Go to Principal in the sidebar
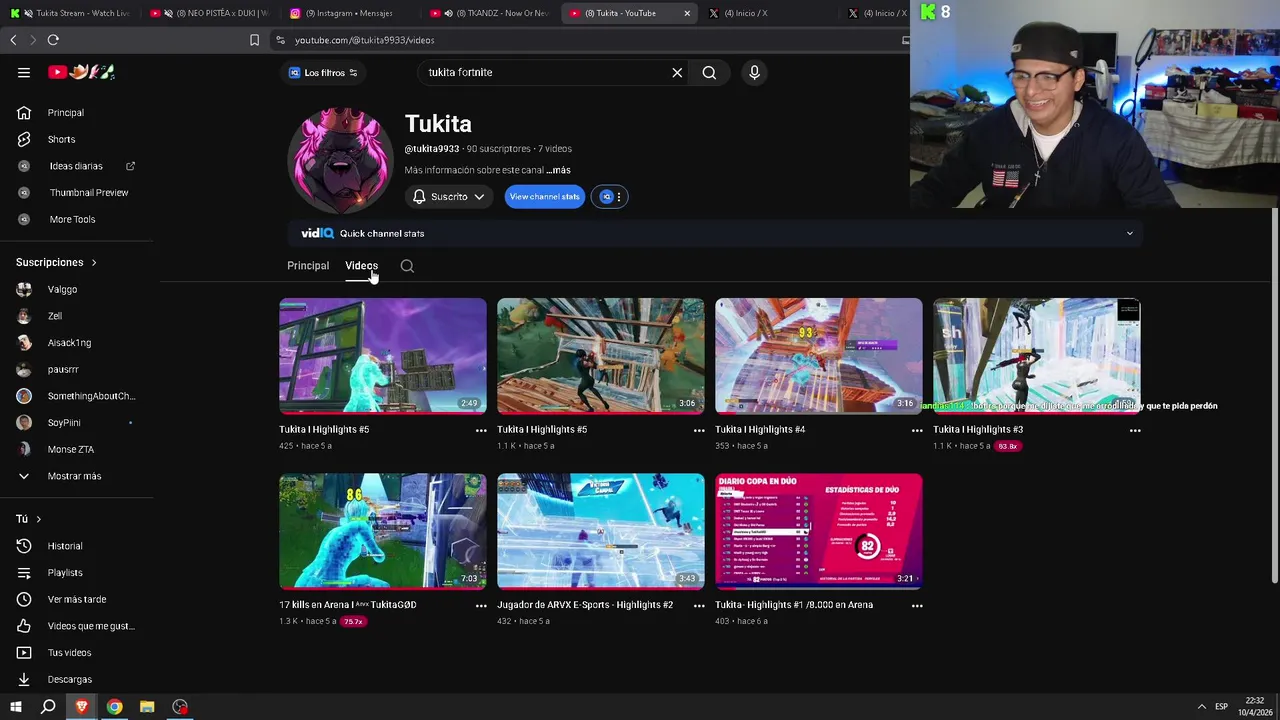 click(66, 113)
